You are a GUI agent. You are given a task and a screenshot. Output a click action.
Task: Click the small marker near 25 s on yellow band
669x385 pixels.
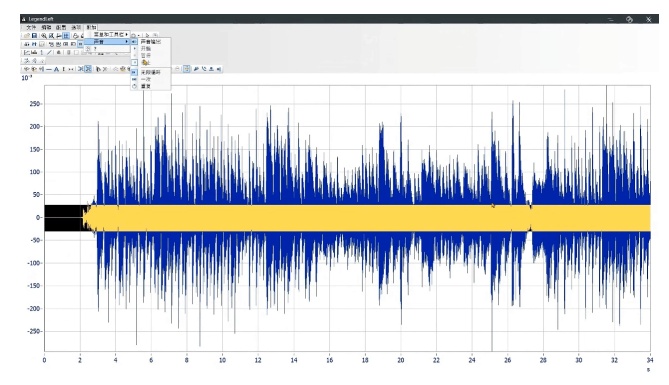[493, 206]
